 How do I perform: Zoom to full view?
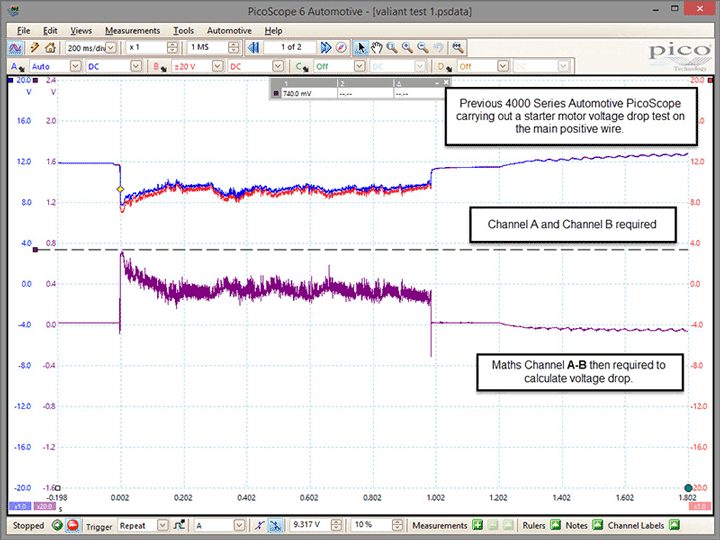point(458,47)
